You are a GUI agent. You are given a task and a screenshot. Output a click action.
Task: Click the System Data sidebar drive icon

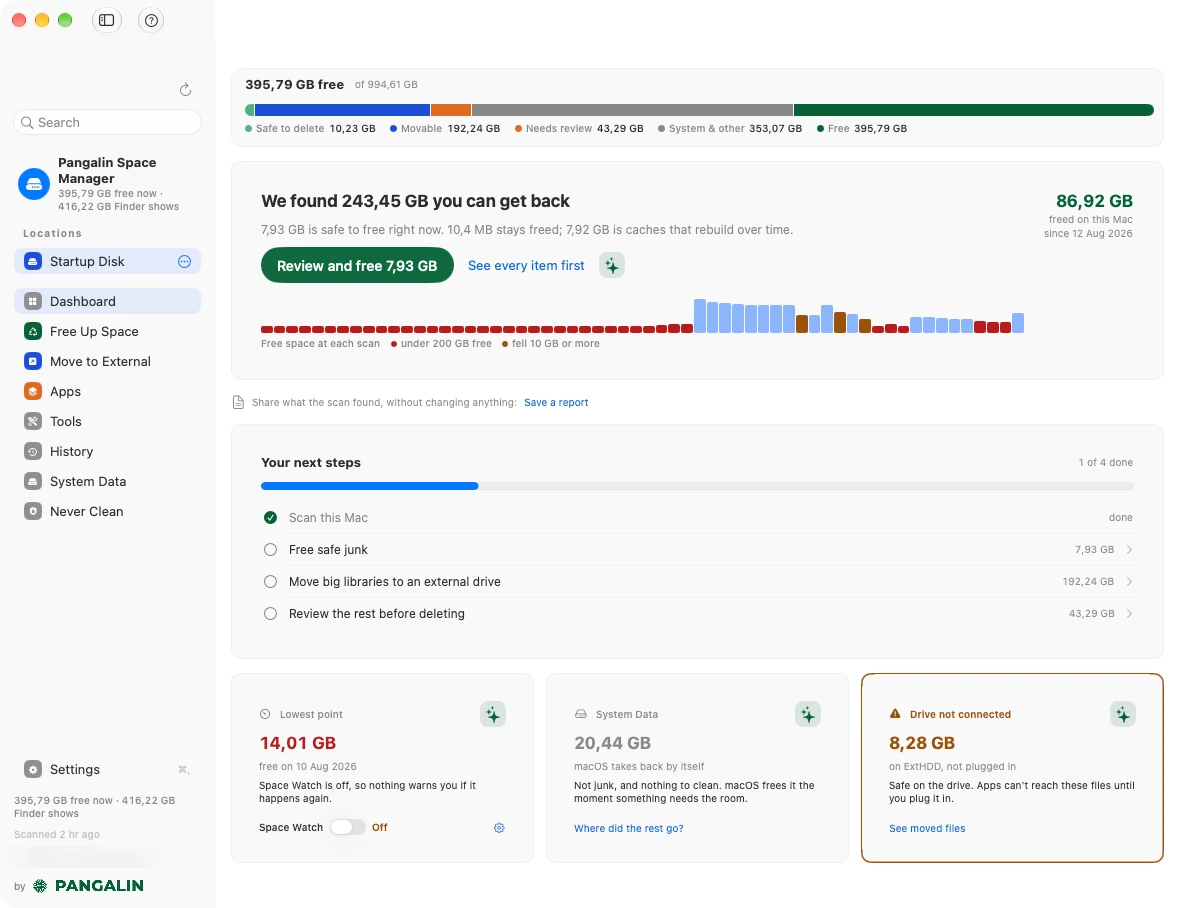[32, 481]
